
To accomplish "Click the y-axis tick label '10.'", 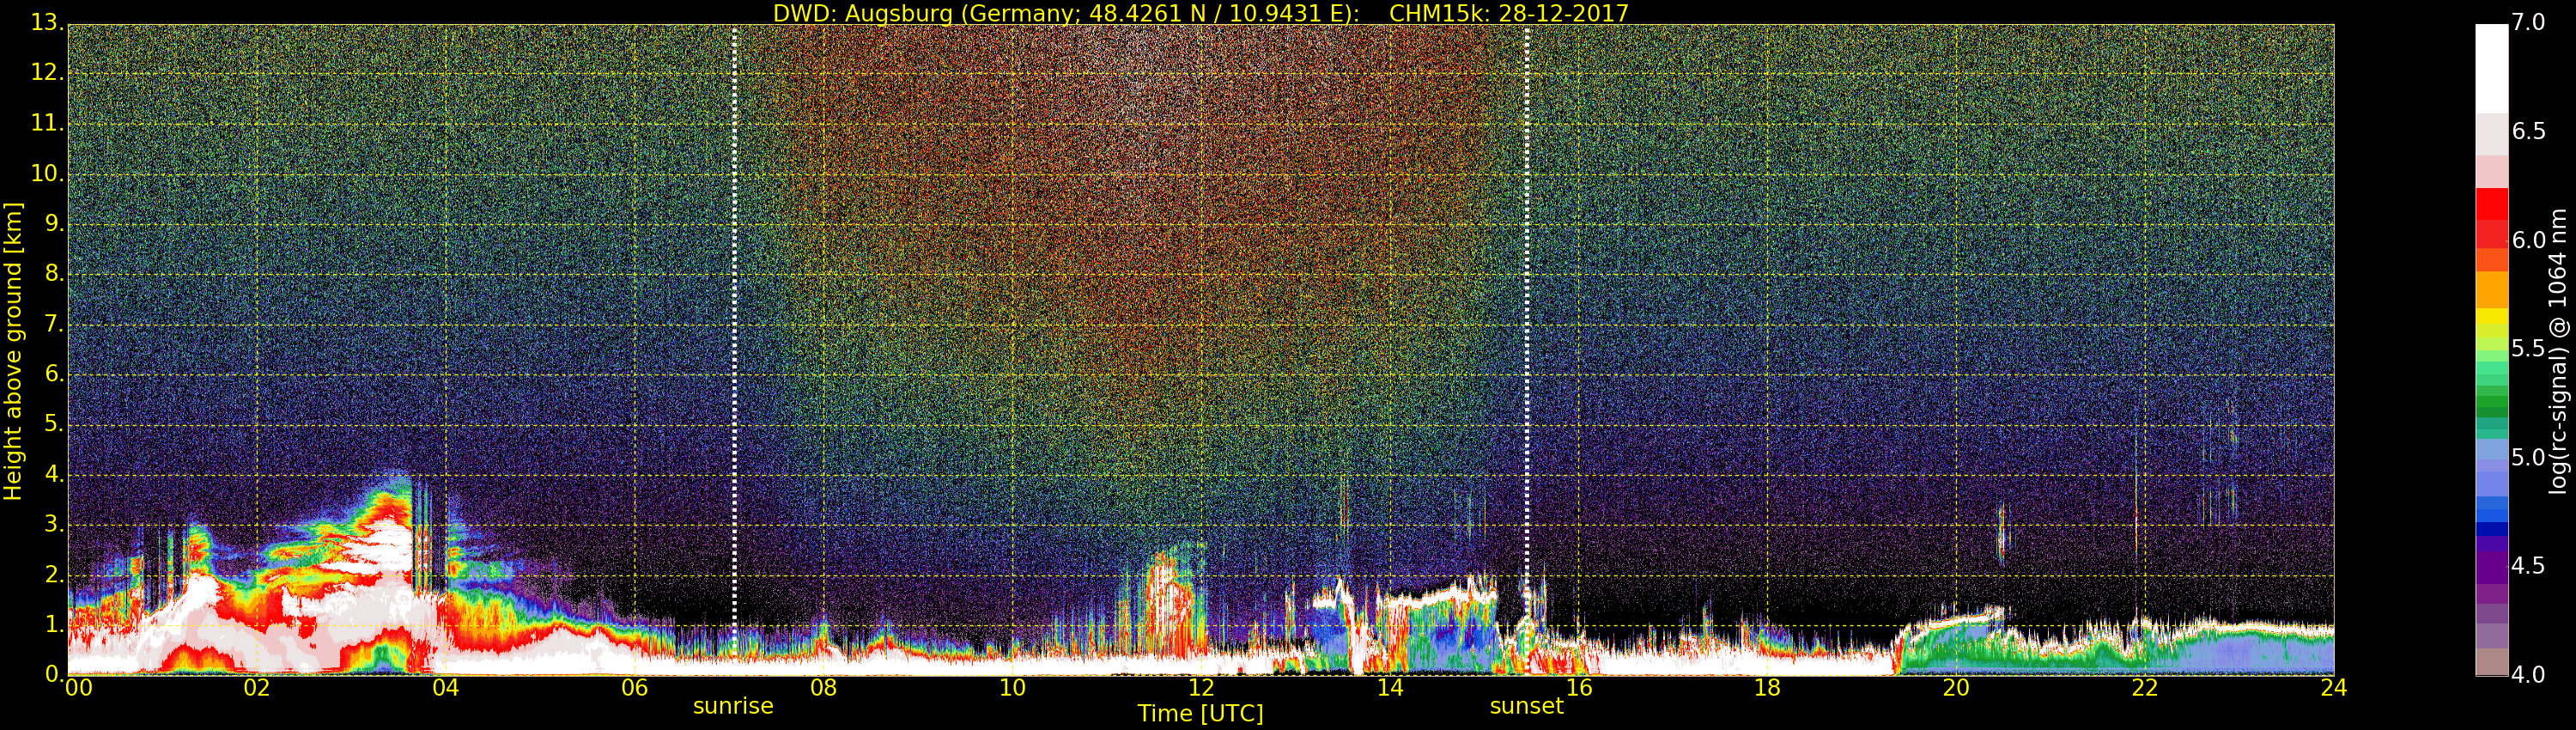I will [x=47, y=173].
